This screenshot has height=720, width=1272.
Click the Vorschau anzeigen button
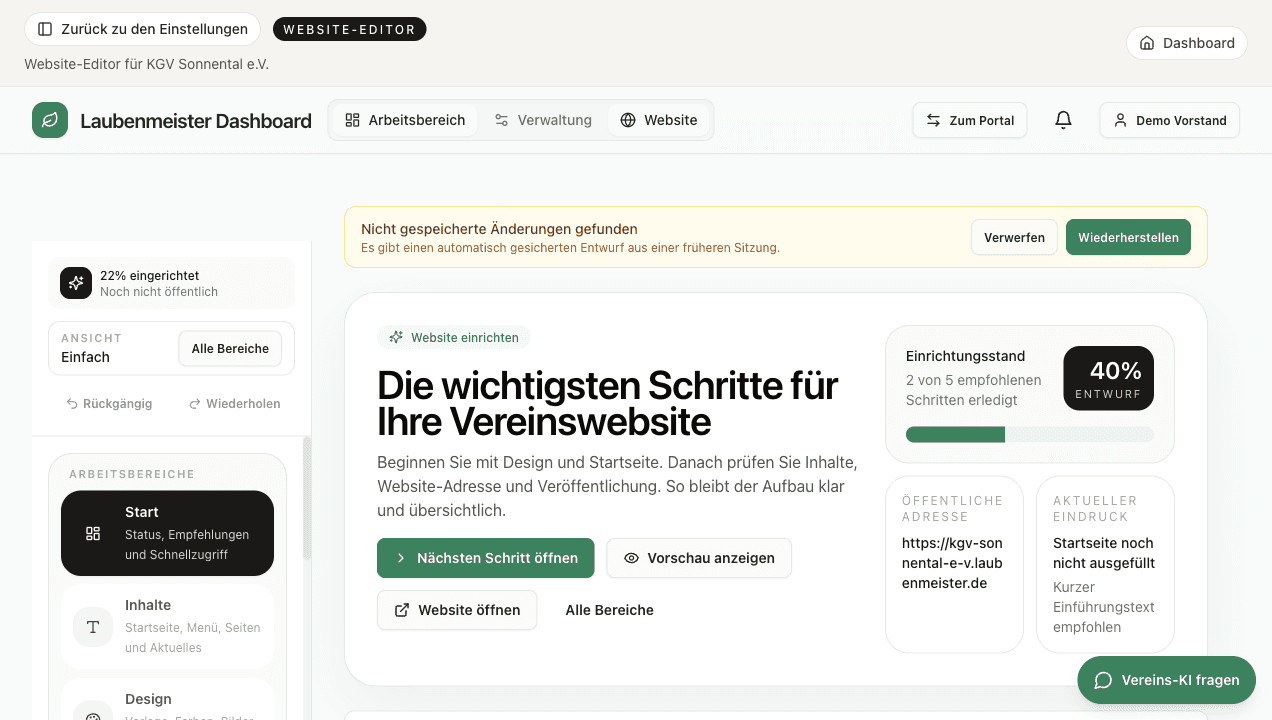699,558
